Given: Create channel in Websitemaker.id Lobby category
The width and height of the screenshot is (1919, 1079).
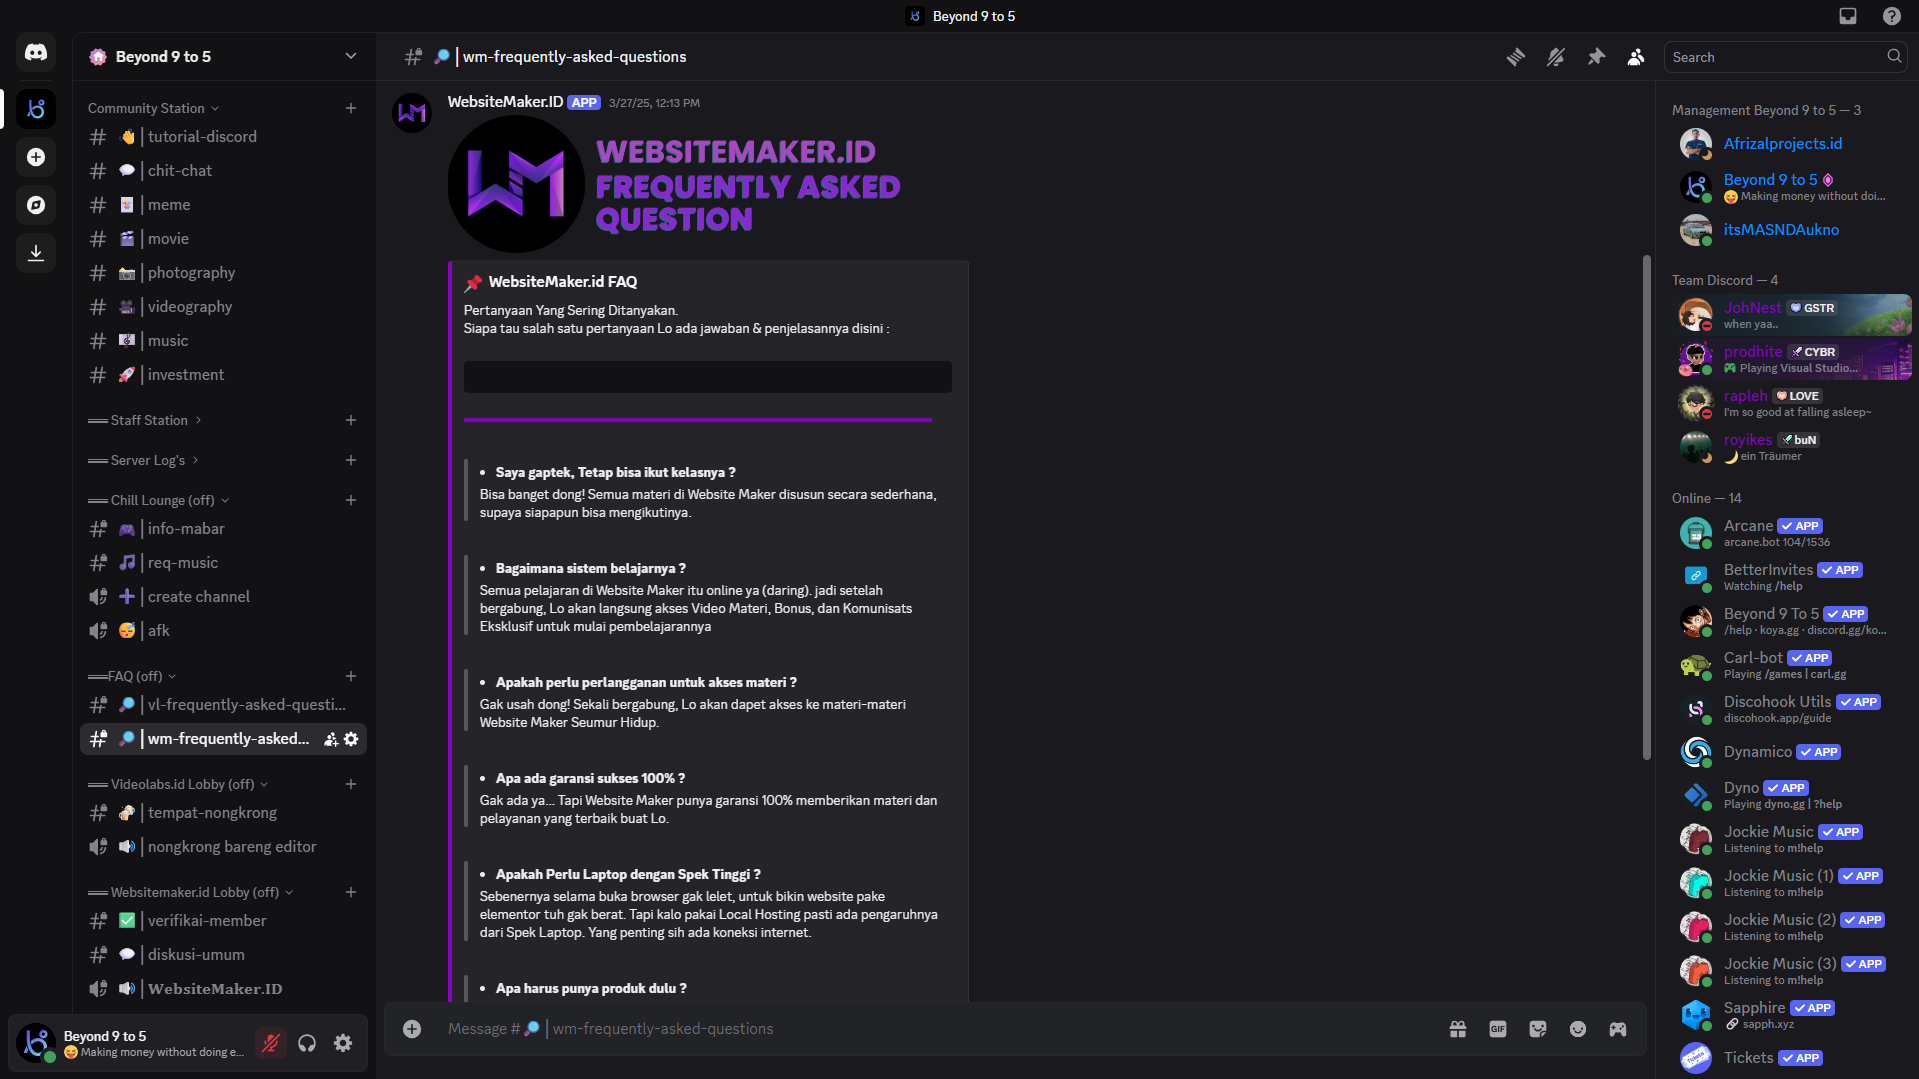Looking at the screenshot, I should (x=351, y=892).
